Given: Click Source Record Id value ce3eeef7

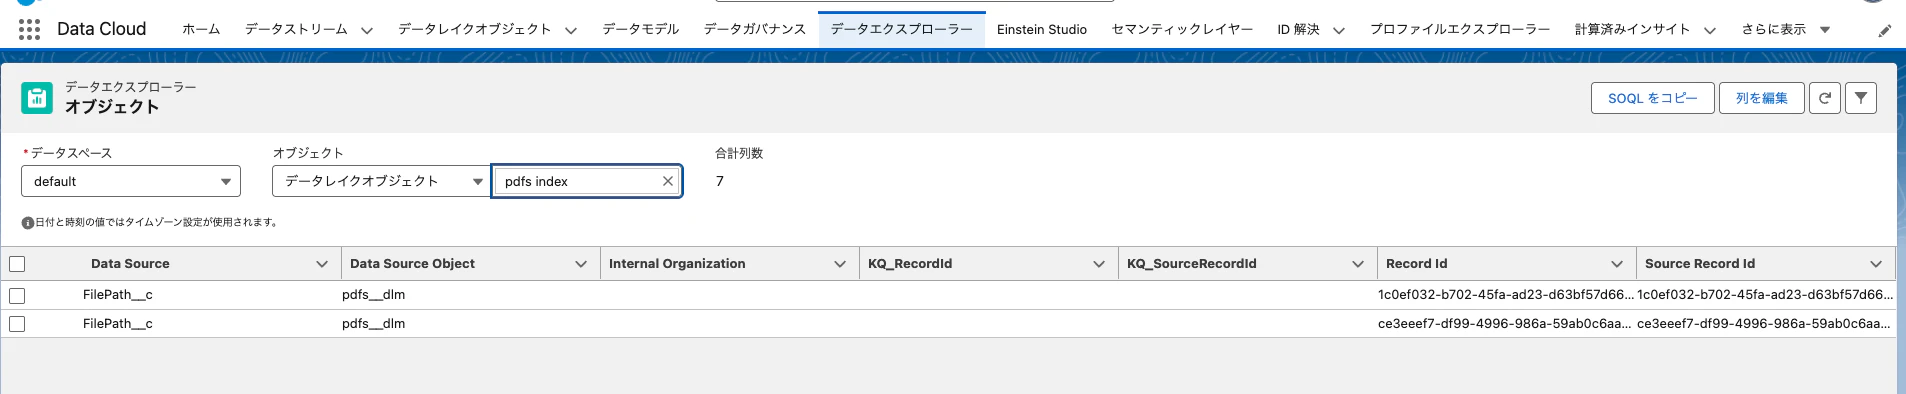Looking at the screenshot, I should (x=1763, y=324).
